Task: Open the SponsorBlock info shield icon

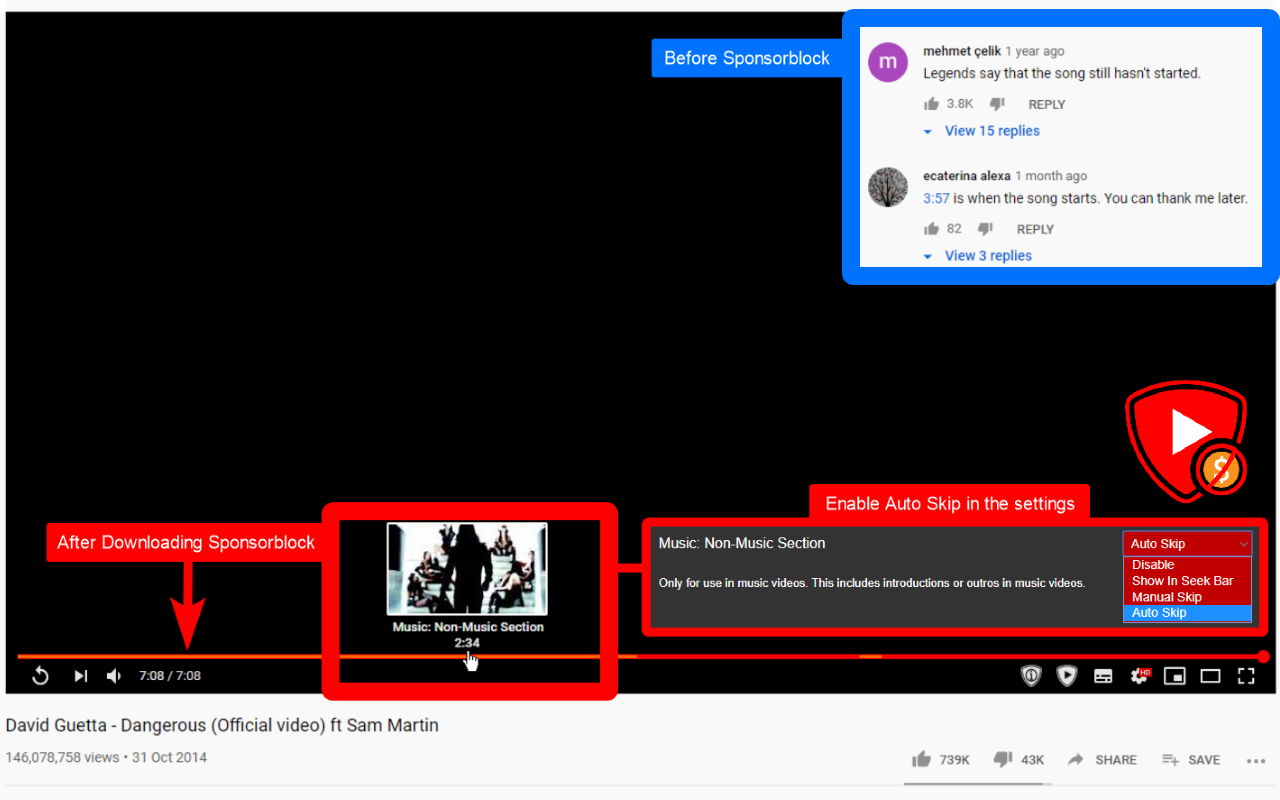Action: tap(1031, 675)
